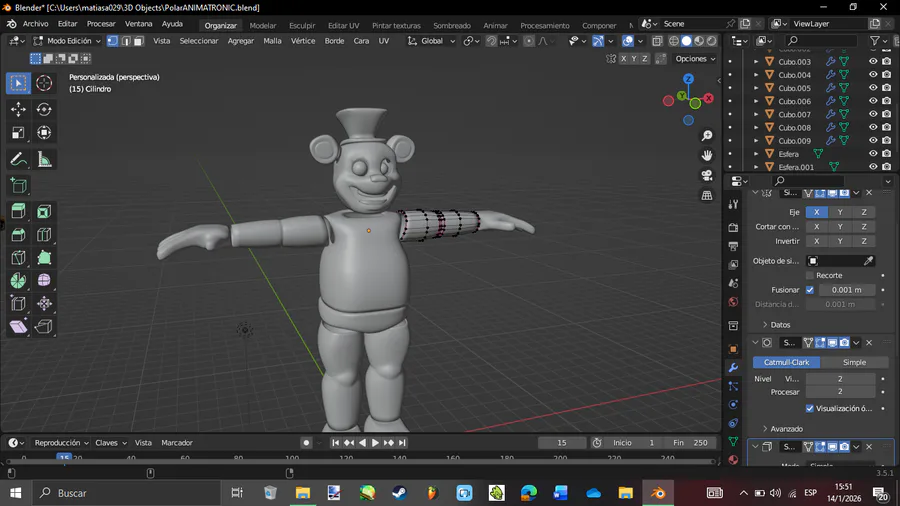Expand Esfera in the outliner

click(x=756, y=154)
